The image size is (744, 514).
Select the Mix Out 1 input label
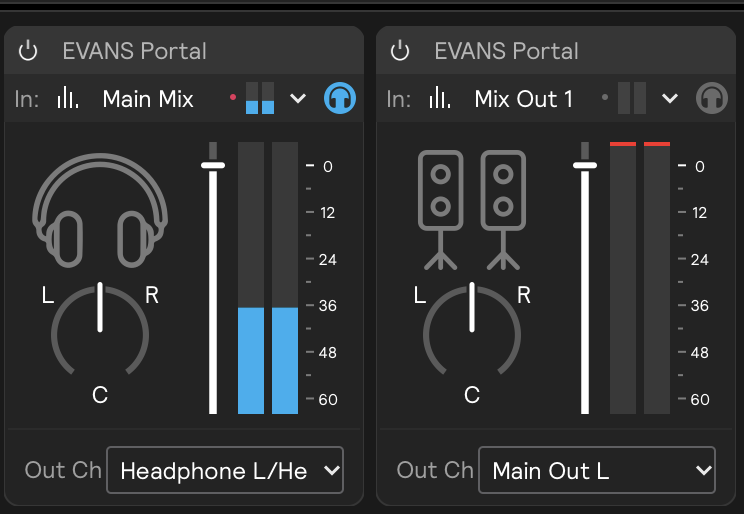[523, 98]
